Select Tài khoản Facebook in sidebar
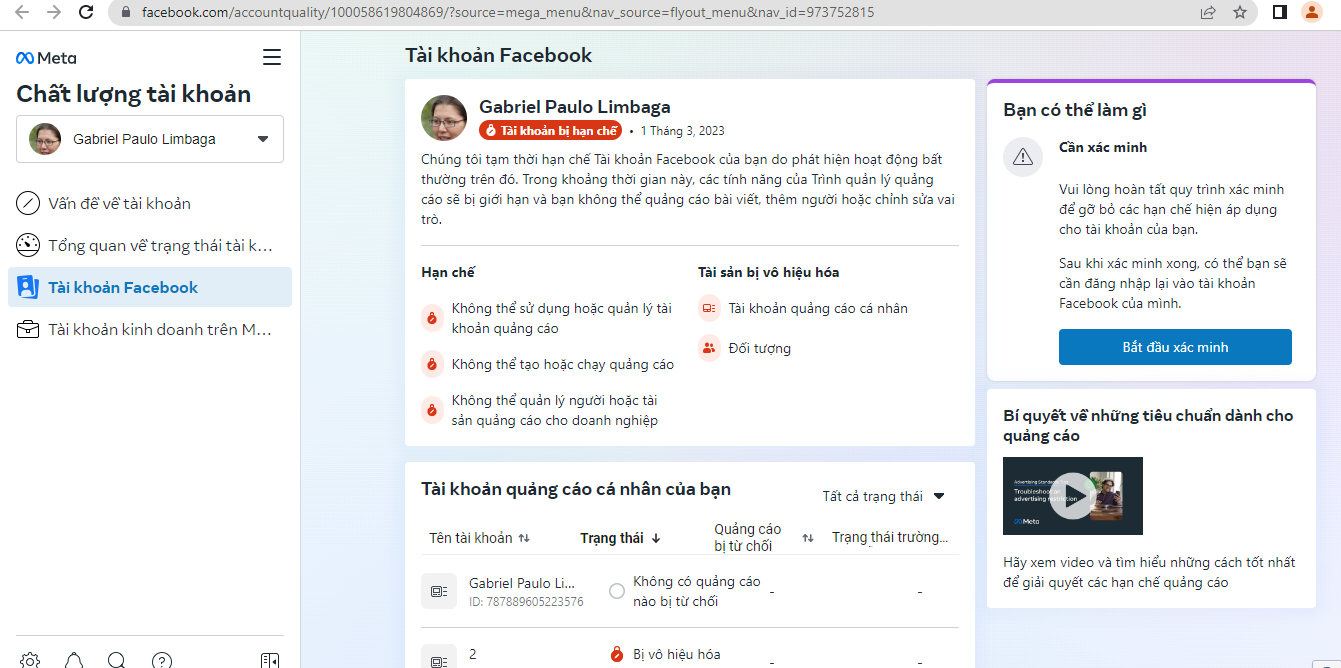1341x668 pixels. [150, 287]
